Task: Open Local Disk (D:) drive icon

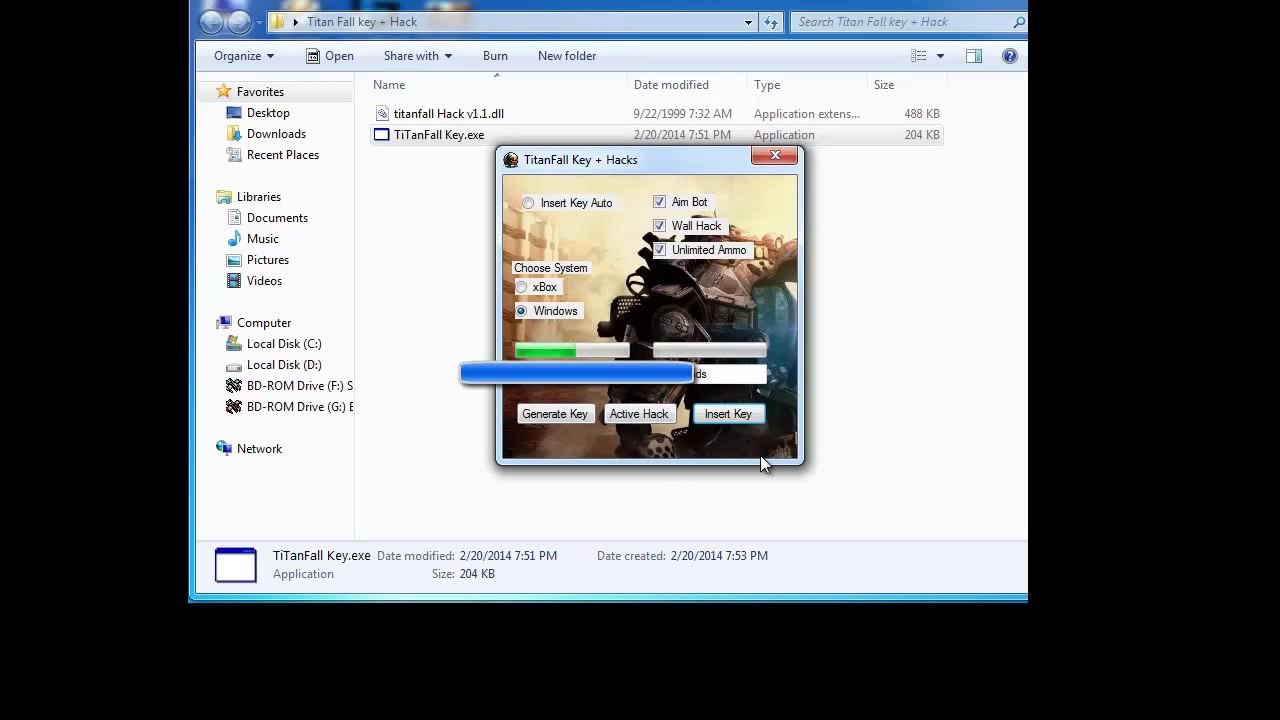Action: tap(234, 365)
